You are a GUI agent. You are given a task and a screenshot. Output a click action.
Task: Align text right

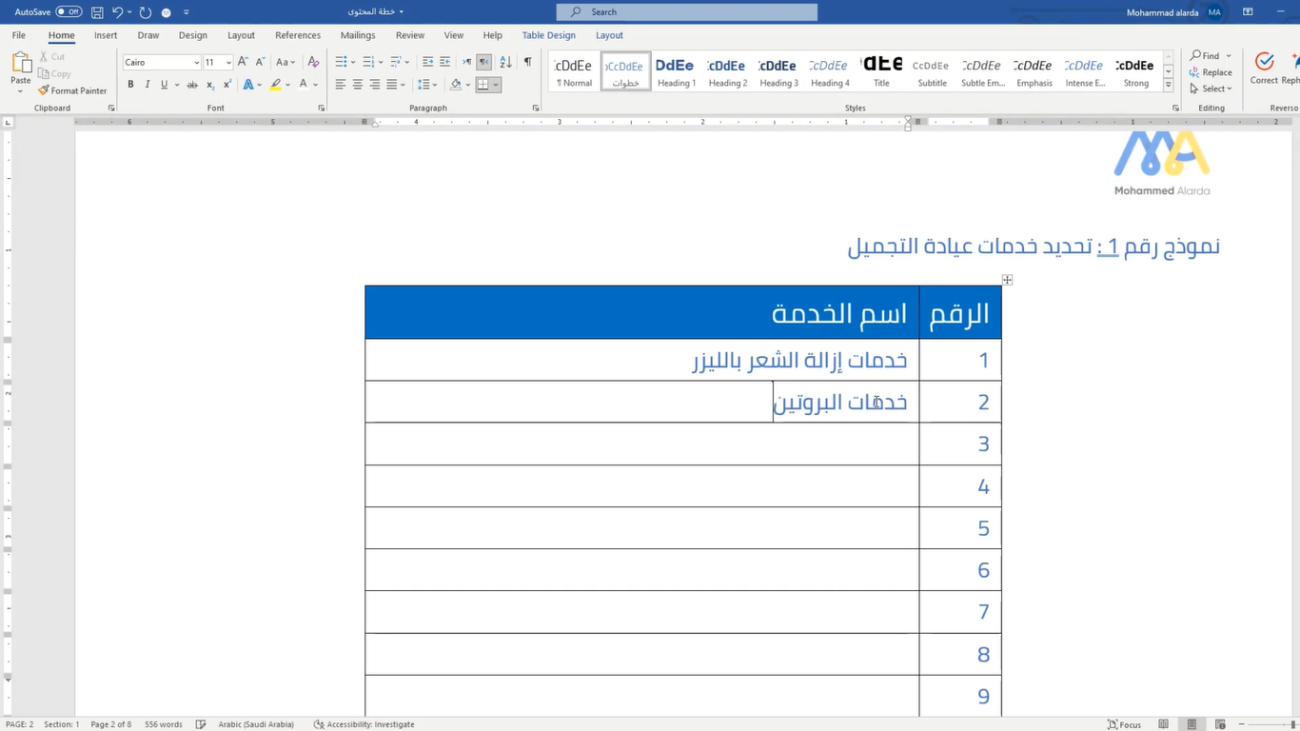coord(374,85)
